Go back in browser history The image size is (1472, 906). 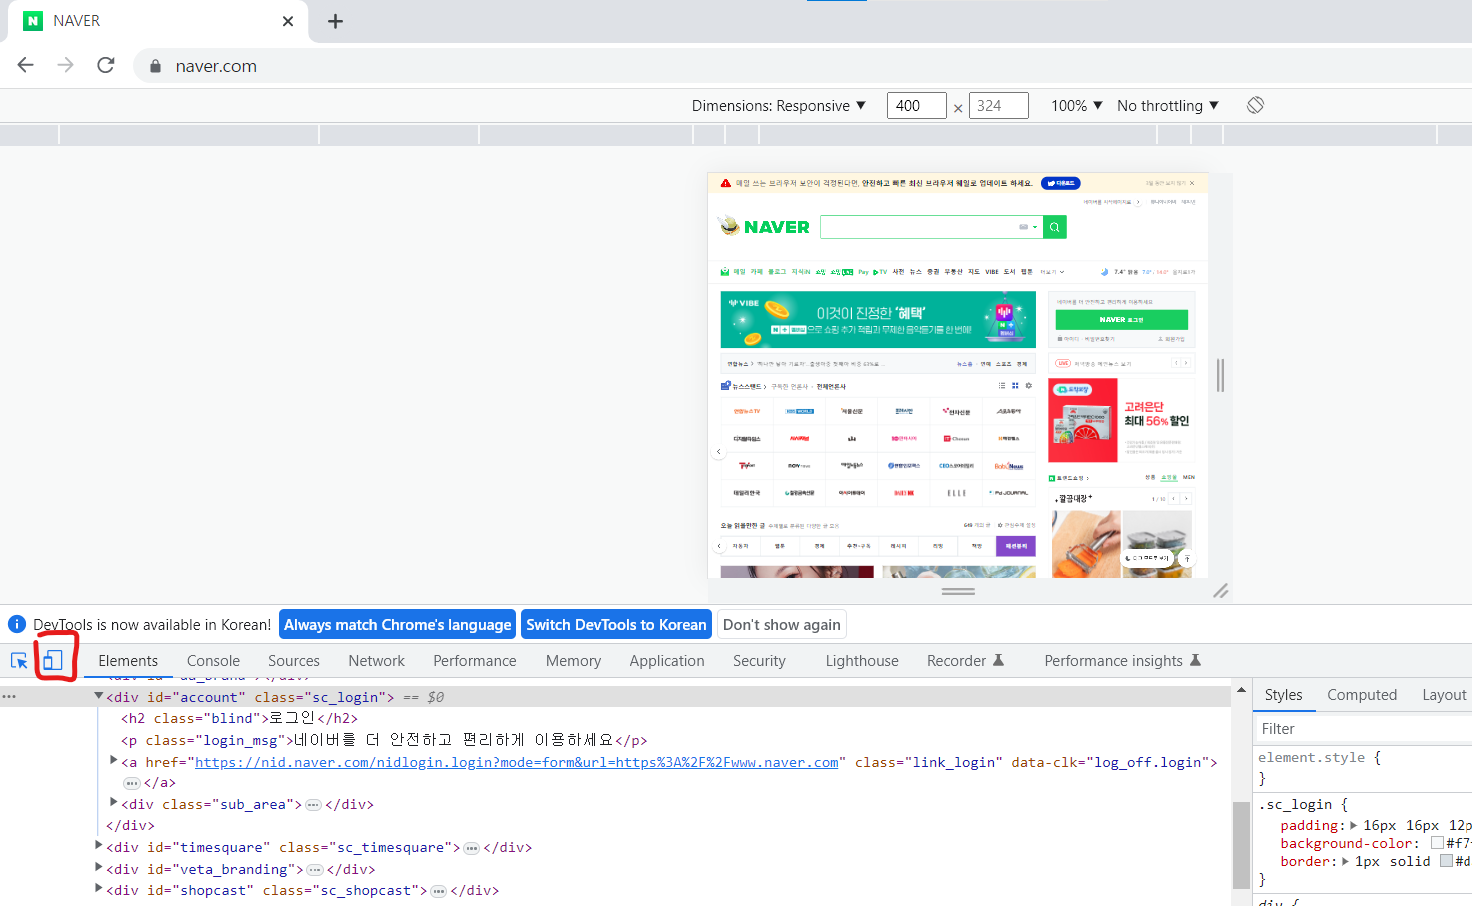[26, 65]
